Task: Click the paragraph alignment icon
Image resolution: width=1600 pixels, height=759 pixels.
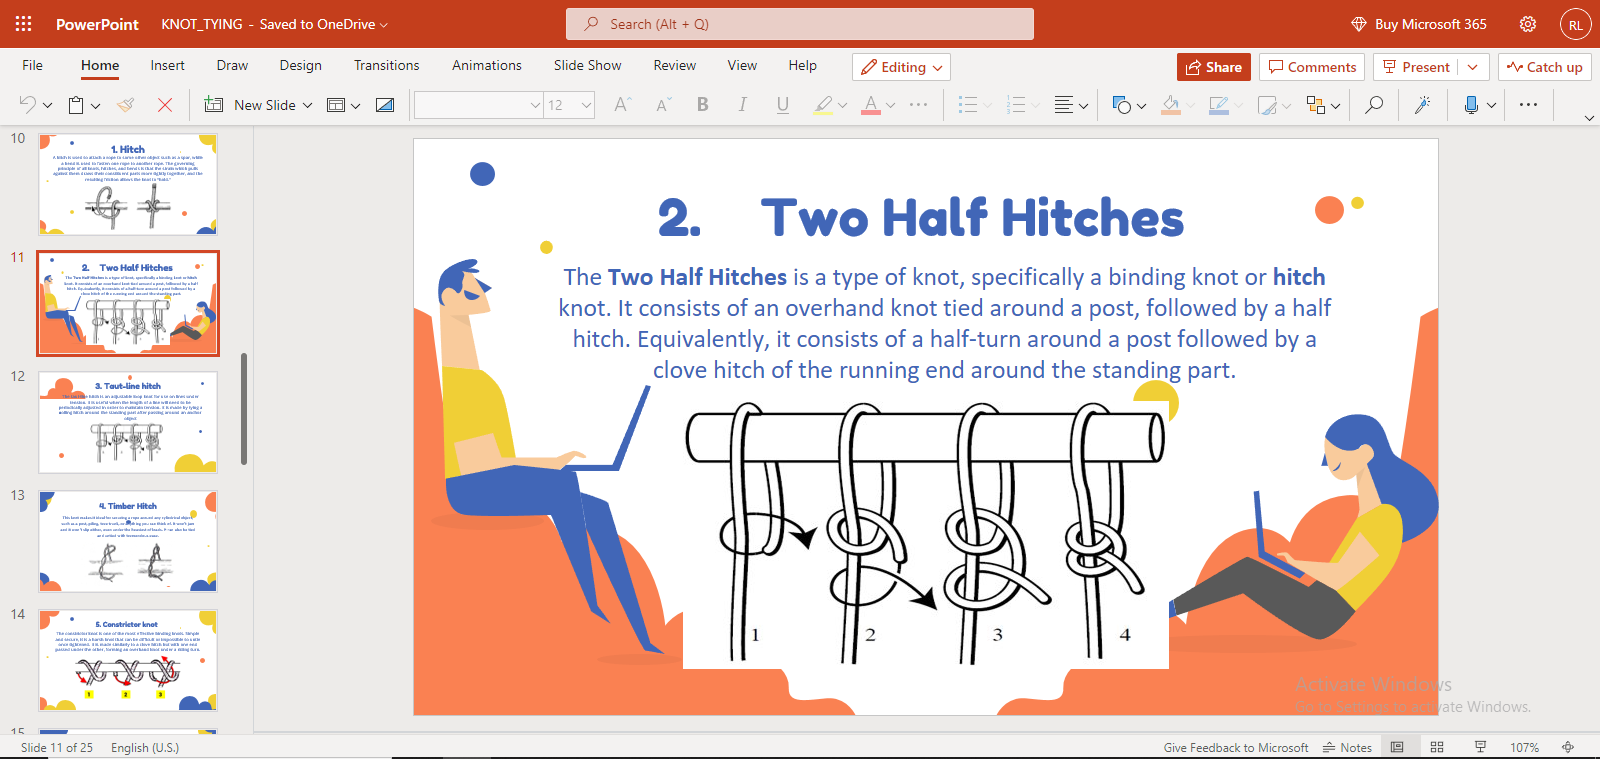Action: pyautogui.click(x=1064, y=105)
